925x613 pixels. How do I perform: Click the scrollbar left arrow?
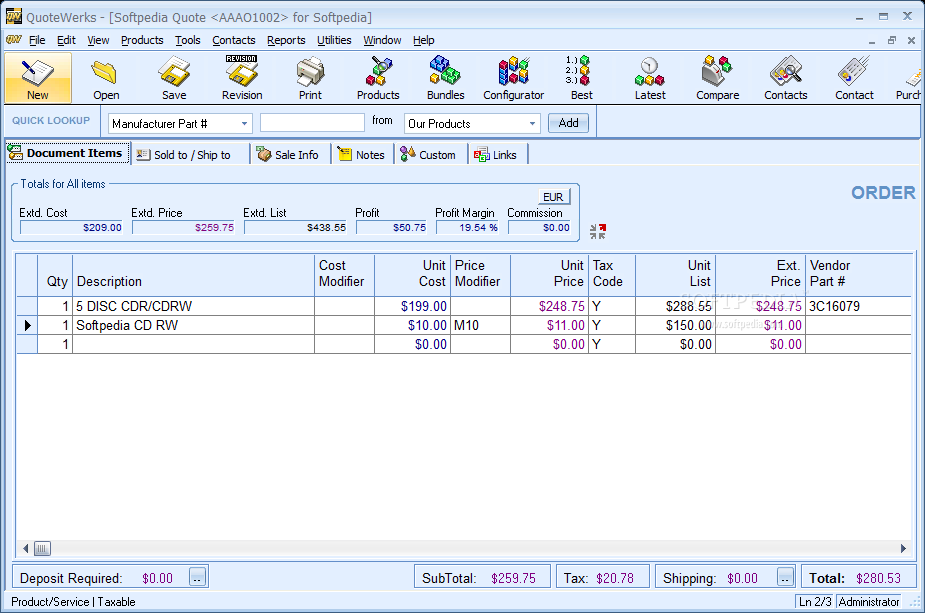[x=25, y=548]
